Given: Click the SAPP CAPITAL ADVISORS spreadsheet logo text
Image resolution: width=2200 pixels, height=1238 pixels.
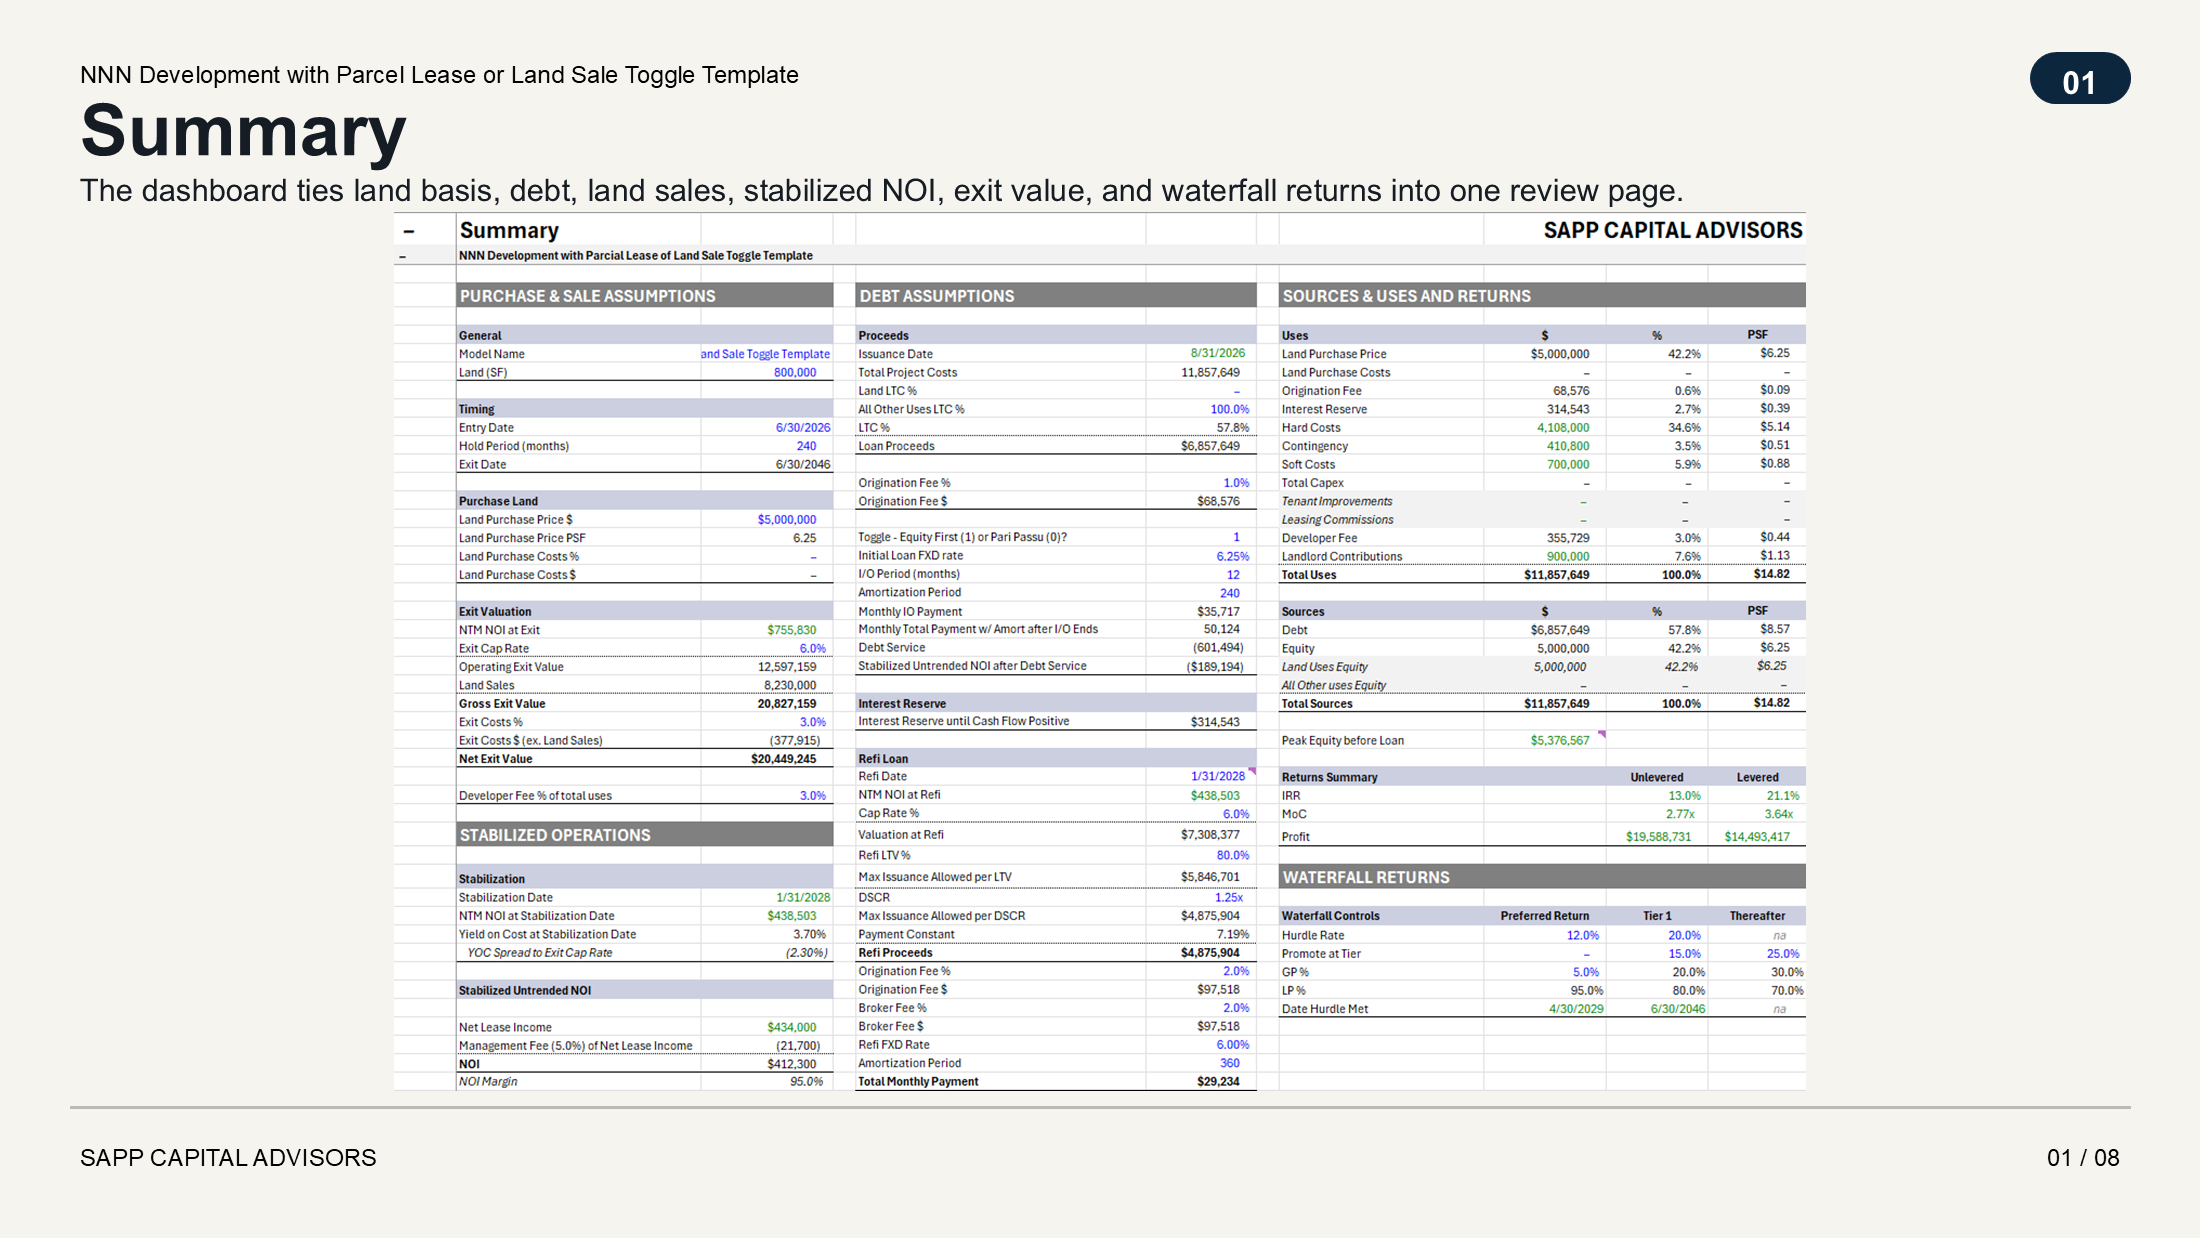Looking at the screenshot, I should point(1673,231).
